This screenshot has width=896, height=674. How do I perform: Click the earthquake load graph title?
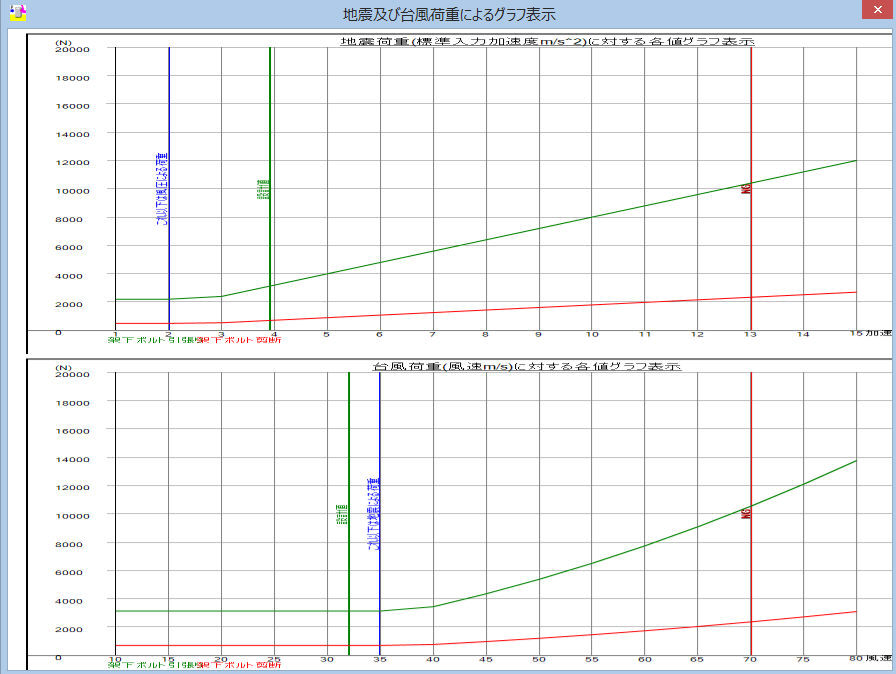click(x=547, y=42)
